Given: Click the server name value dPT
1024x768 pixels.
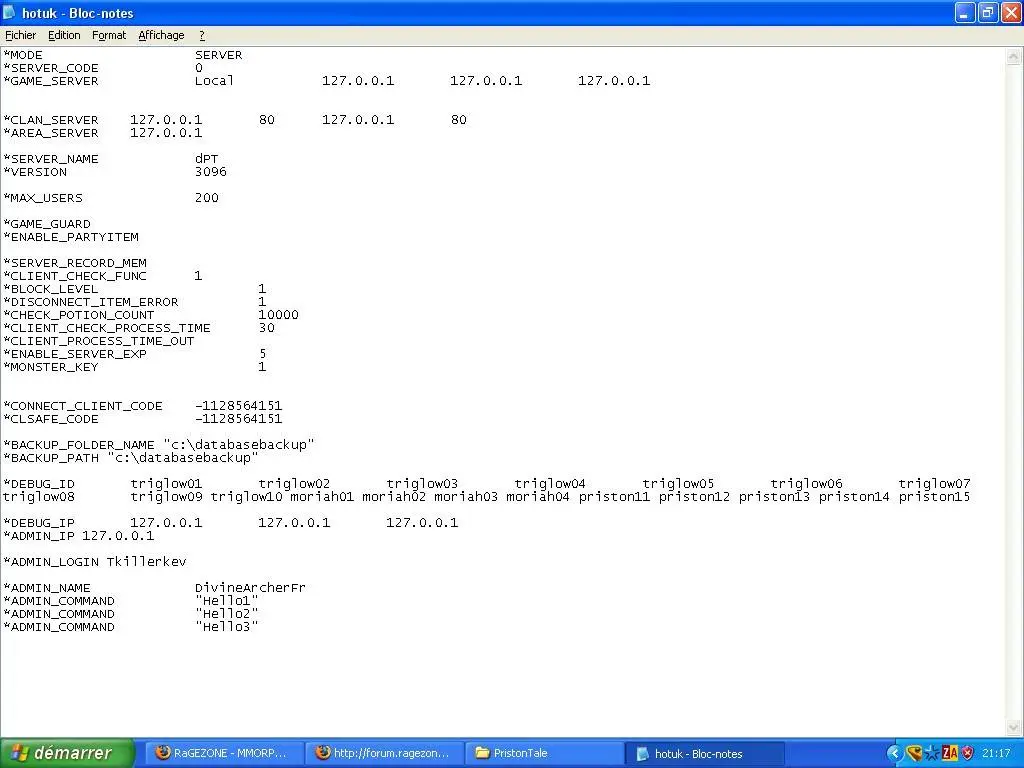Looking at the screenshot, I should tap(206, 159).
